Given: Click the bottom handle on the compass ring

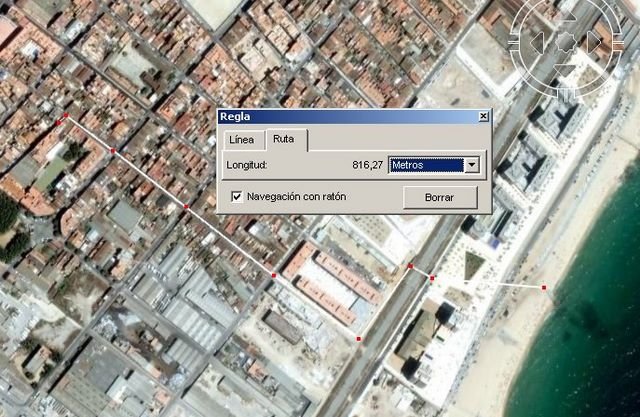Looking at the screenshot, I should (566, 95).
